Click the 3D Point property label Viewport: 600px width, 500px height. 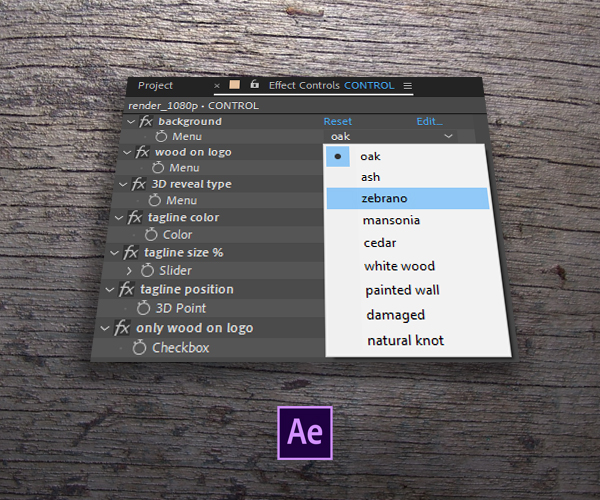(181, 308)
